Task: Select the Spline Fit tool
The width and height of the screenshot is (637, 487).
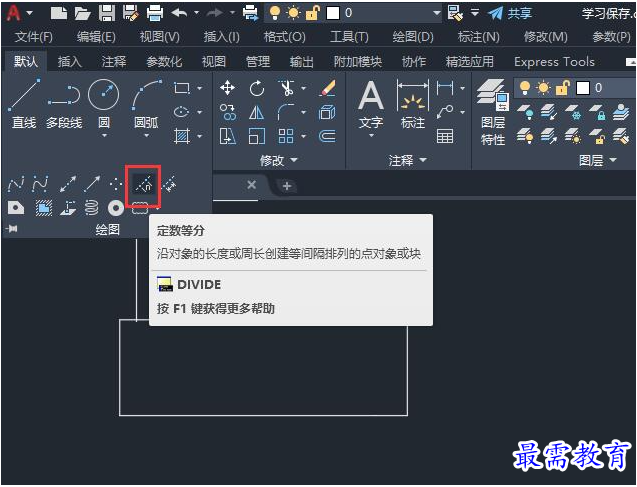Action: (16, 185)
